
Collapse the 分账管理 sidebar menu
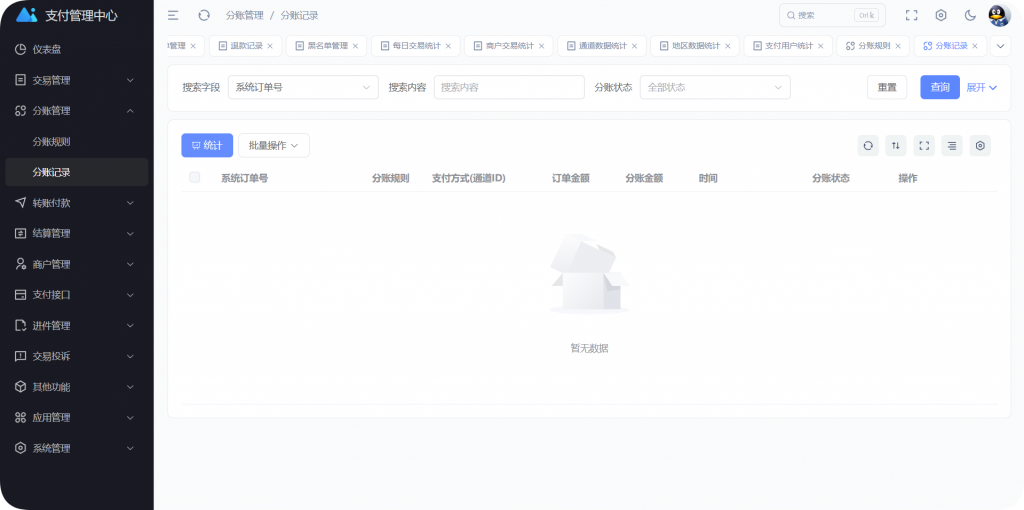coord(76,111)
